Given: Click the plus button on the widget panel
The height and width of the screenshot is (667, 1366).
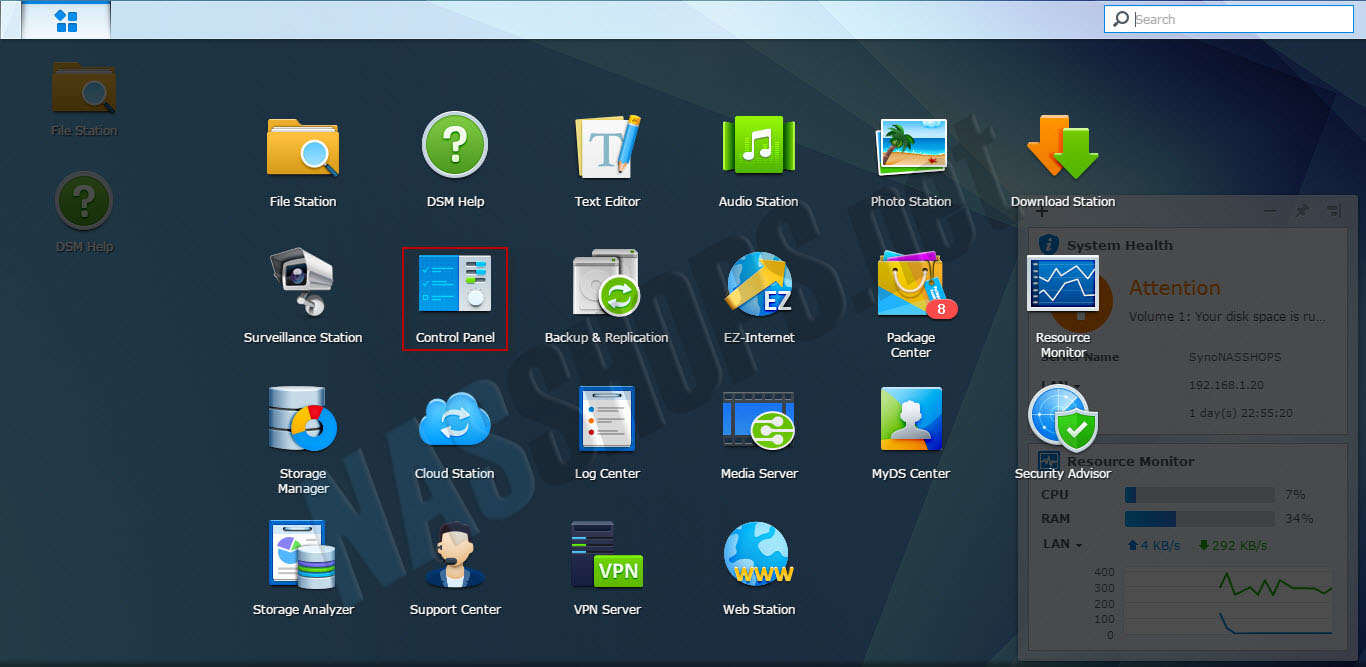Looking at the screenshot, I should tap(1041, 211).
